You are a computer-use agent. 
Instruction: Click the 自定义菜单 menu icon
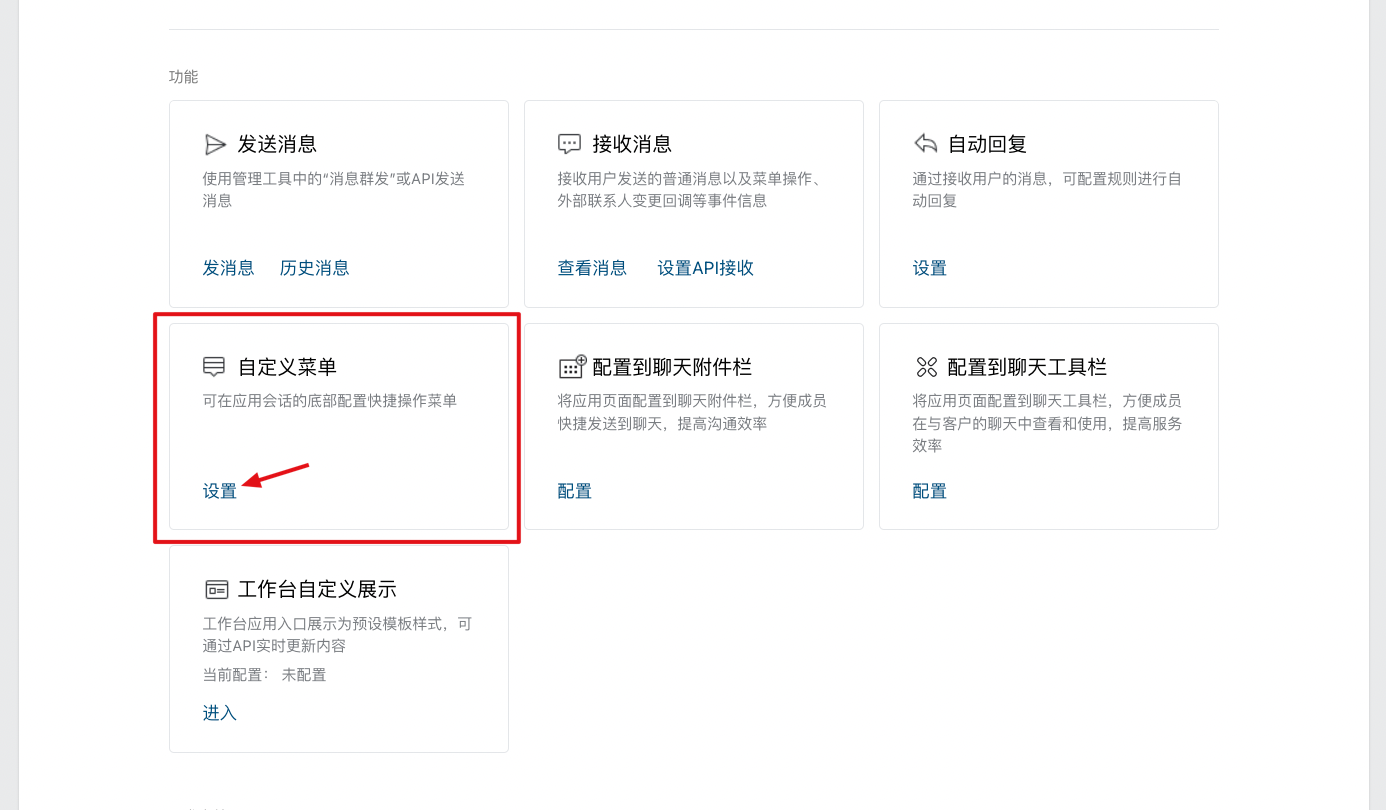[x=214, y=367]
